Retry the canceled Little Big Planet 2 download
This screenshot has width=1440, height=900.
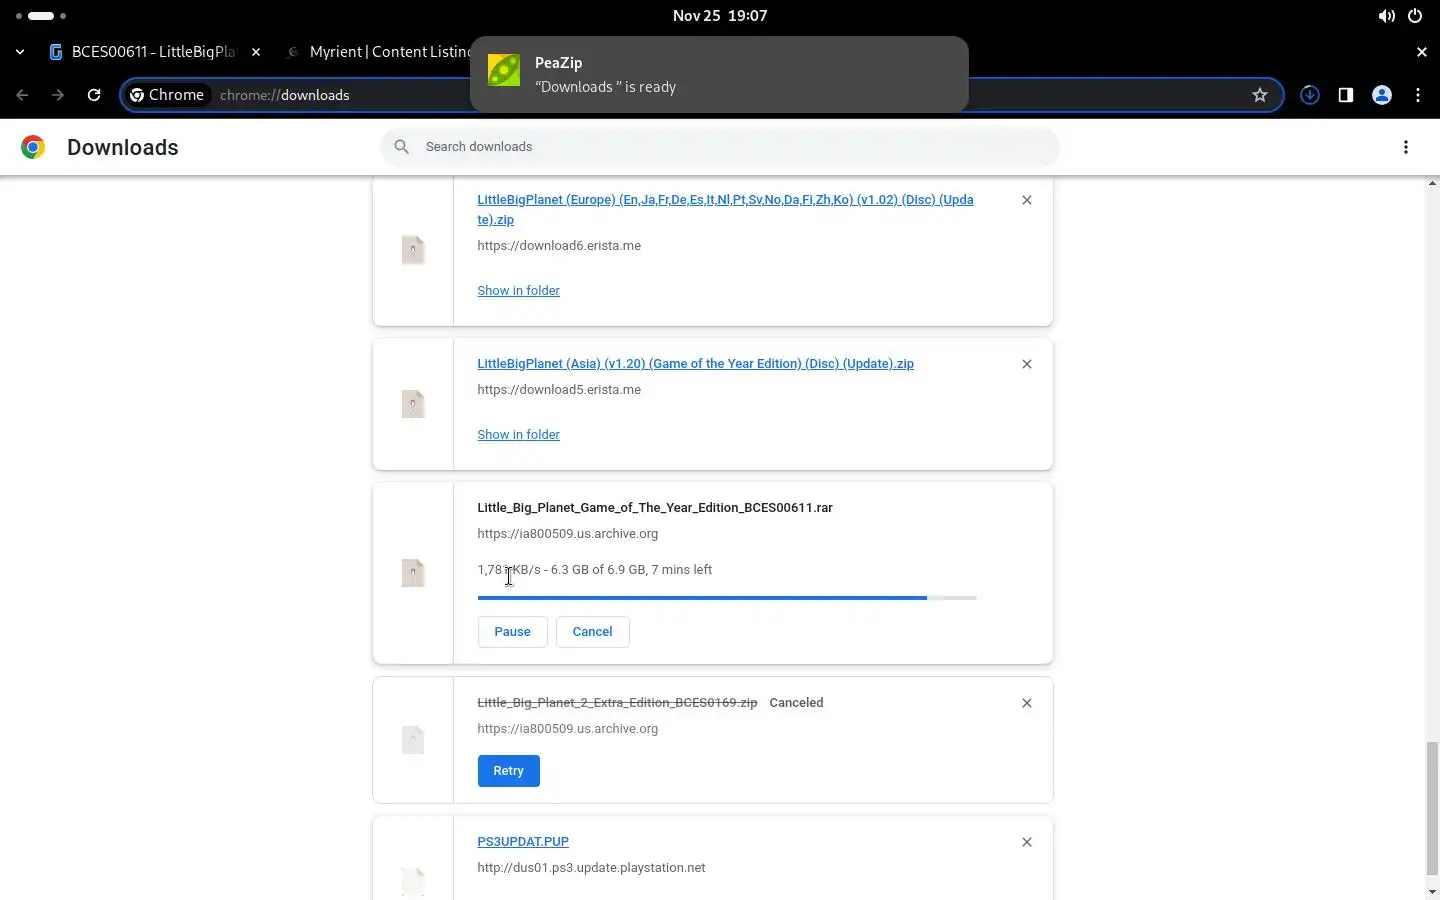(x=508, y=771)
